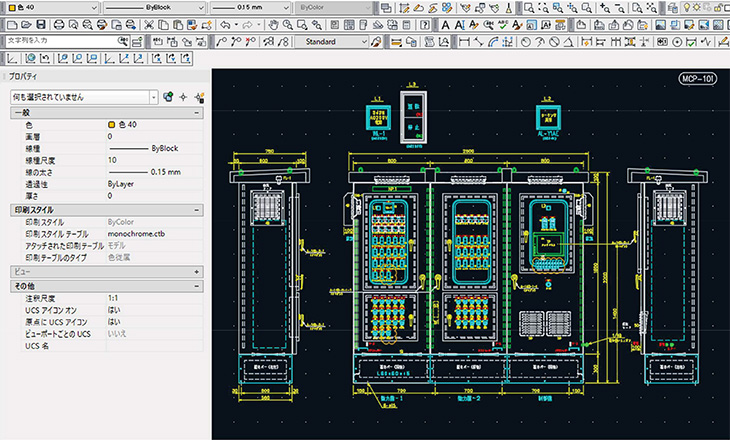Select the Diameter dimension tool
This screenshot has width=730, height=440.
[554, 42]
